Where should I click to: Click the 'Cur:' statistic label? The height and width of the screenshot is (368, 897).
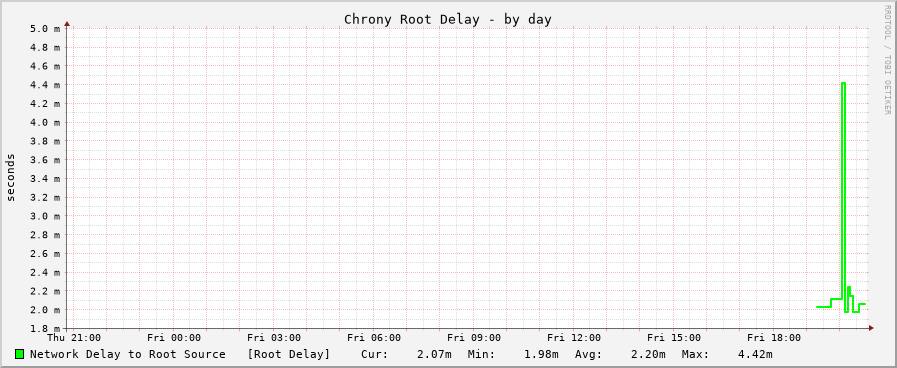375,354
